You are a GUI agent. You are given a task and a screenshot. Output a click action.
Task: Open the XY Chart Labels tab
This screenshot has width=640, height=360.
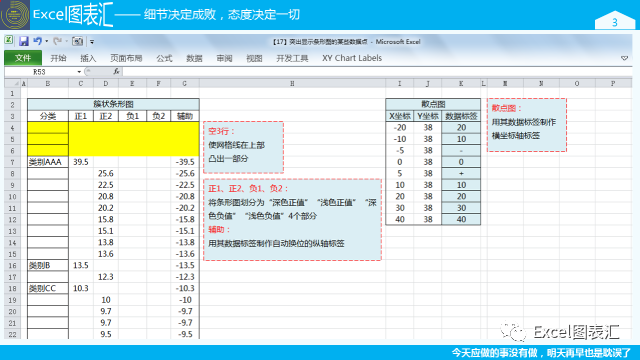click(352, 58)
